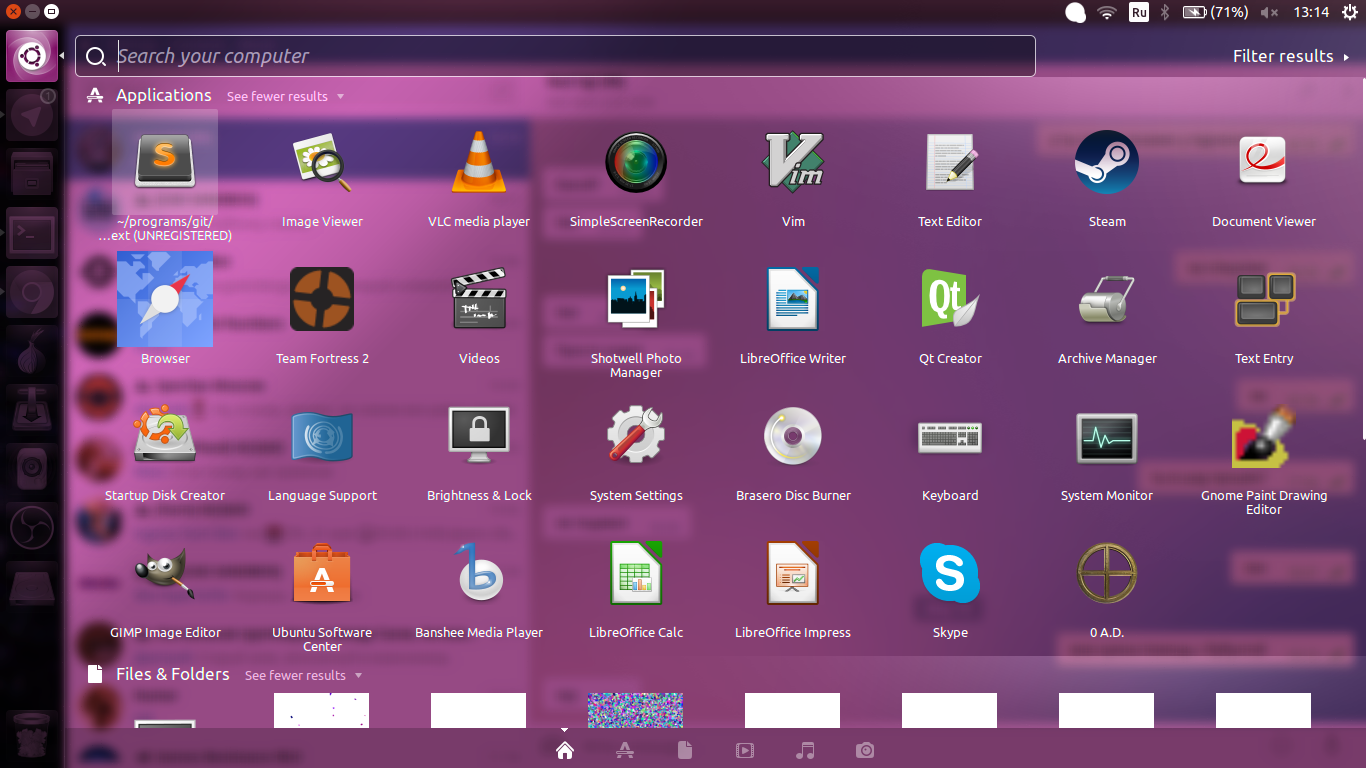Open LibreOffice Calc
The height and width of the screenshot is (768, 1366).
pyautogui.click(x=636, y=572)
